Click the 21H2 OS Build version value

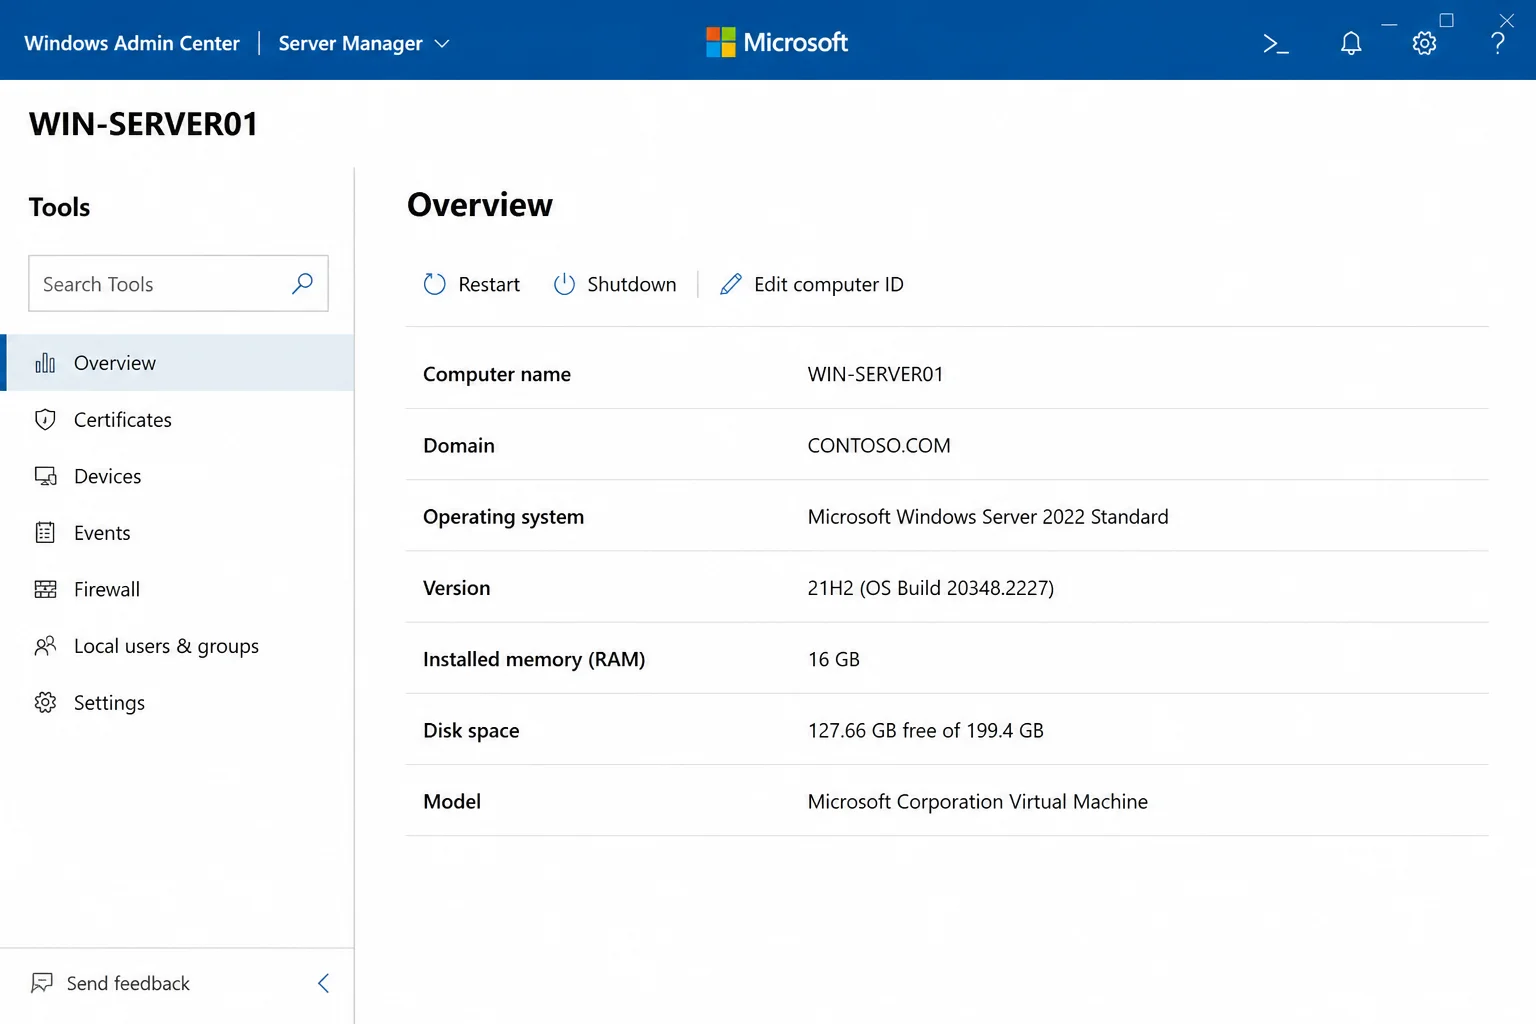(x=931, y=588)
